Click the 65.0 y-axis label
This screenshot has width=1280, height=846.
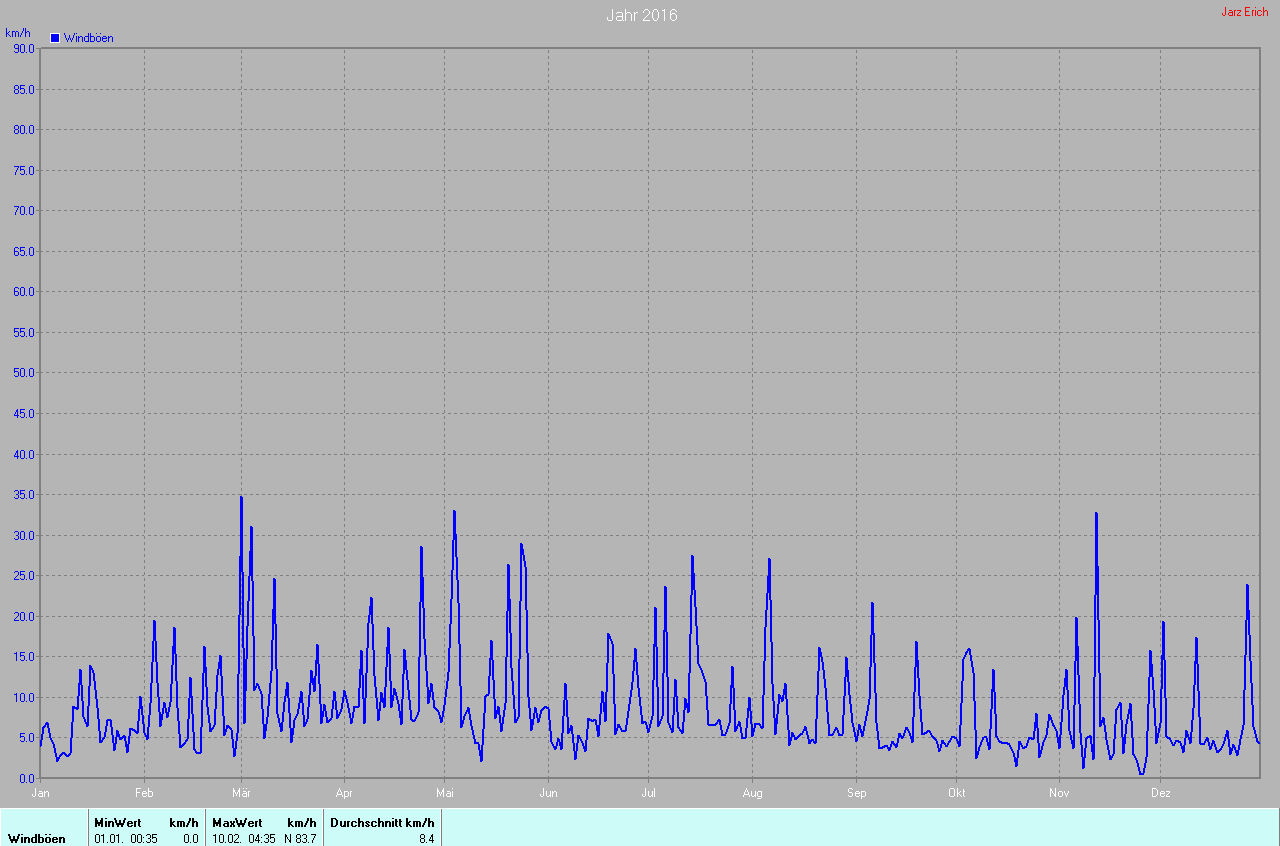coord(24,251)
